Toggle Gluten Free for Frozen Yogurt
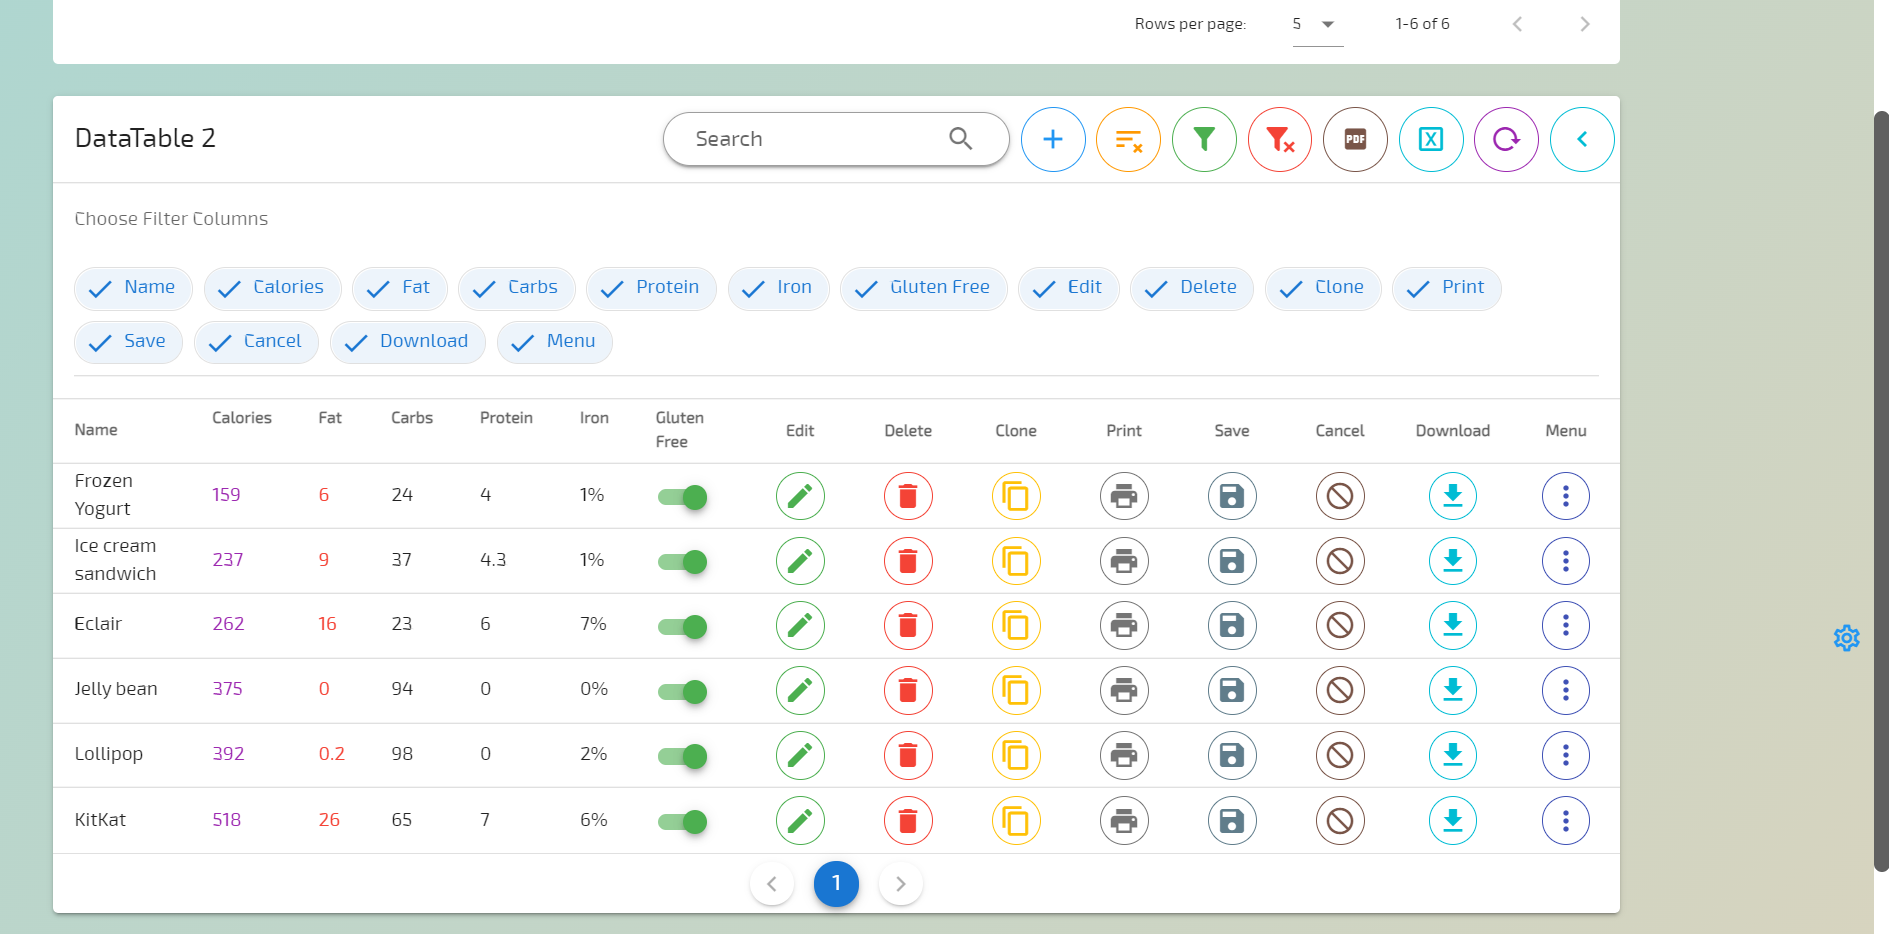The image size is (1889, 934). tap(683, 497)
